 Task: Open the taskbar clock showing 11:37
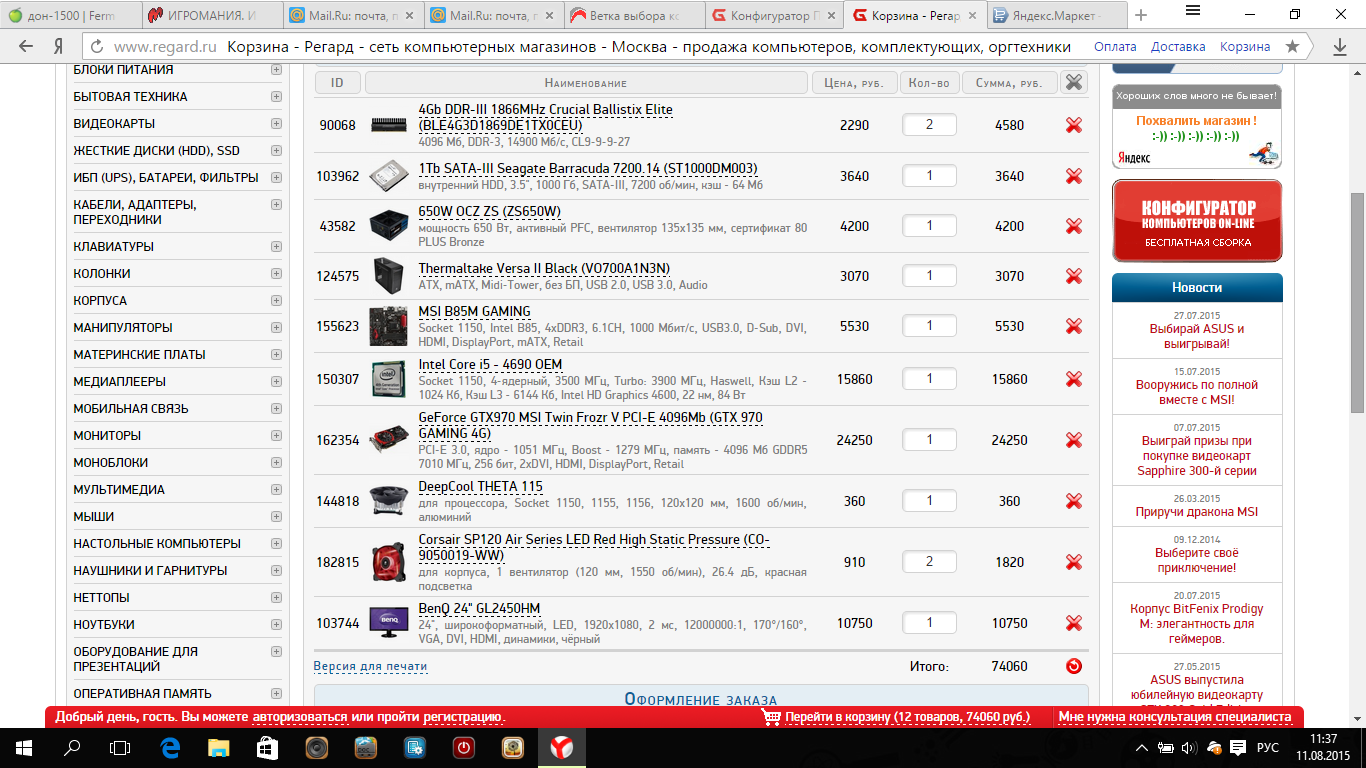[x=1323, y=747]
